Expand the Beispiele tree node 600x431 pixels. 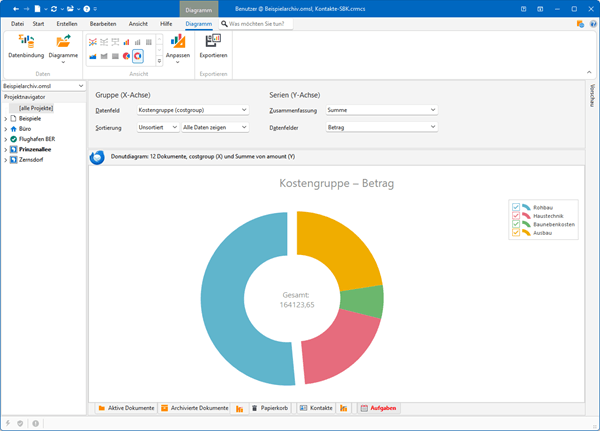point(5,119)
